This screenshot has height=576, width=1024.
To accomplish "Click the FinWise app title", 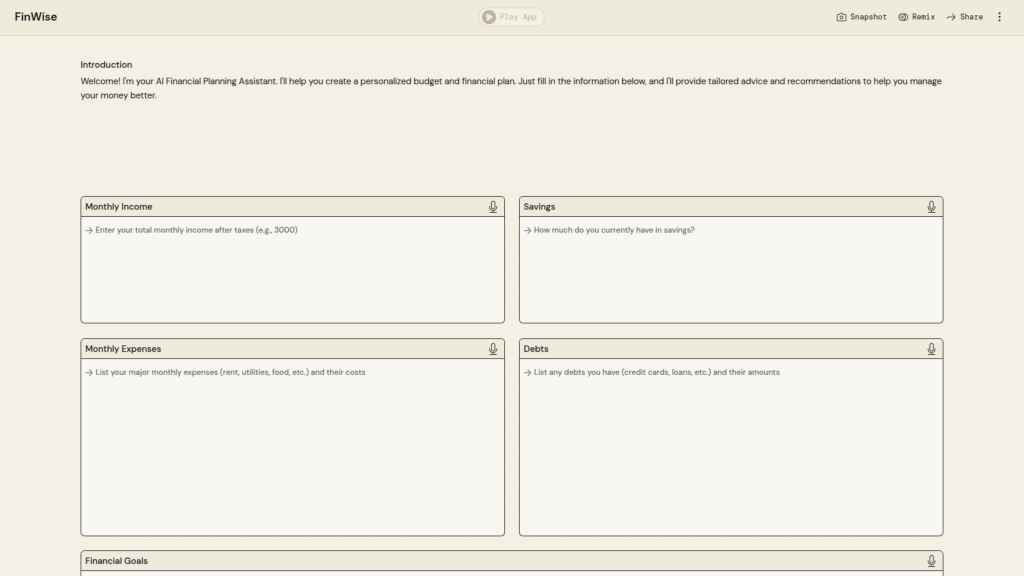I will coord(36,17).
